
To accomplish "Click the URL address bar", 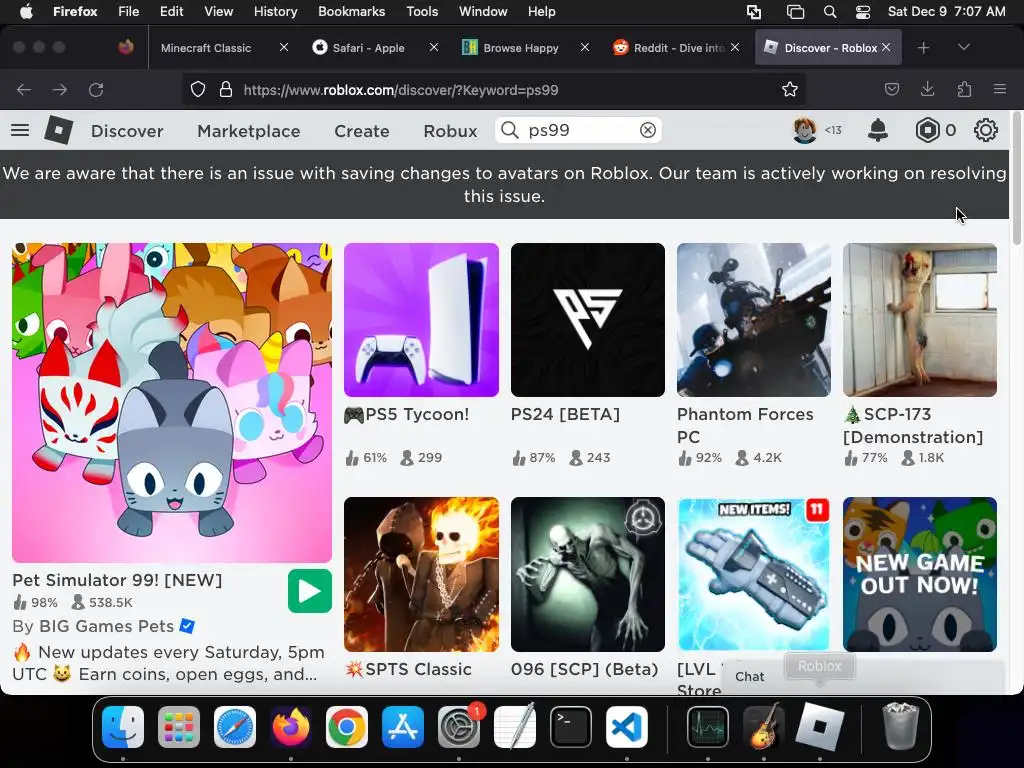I will point(493,89).
